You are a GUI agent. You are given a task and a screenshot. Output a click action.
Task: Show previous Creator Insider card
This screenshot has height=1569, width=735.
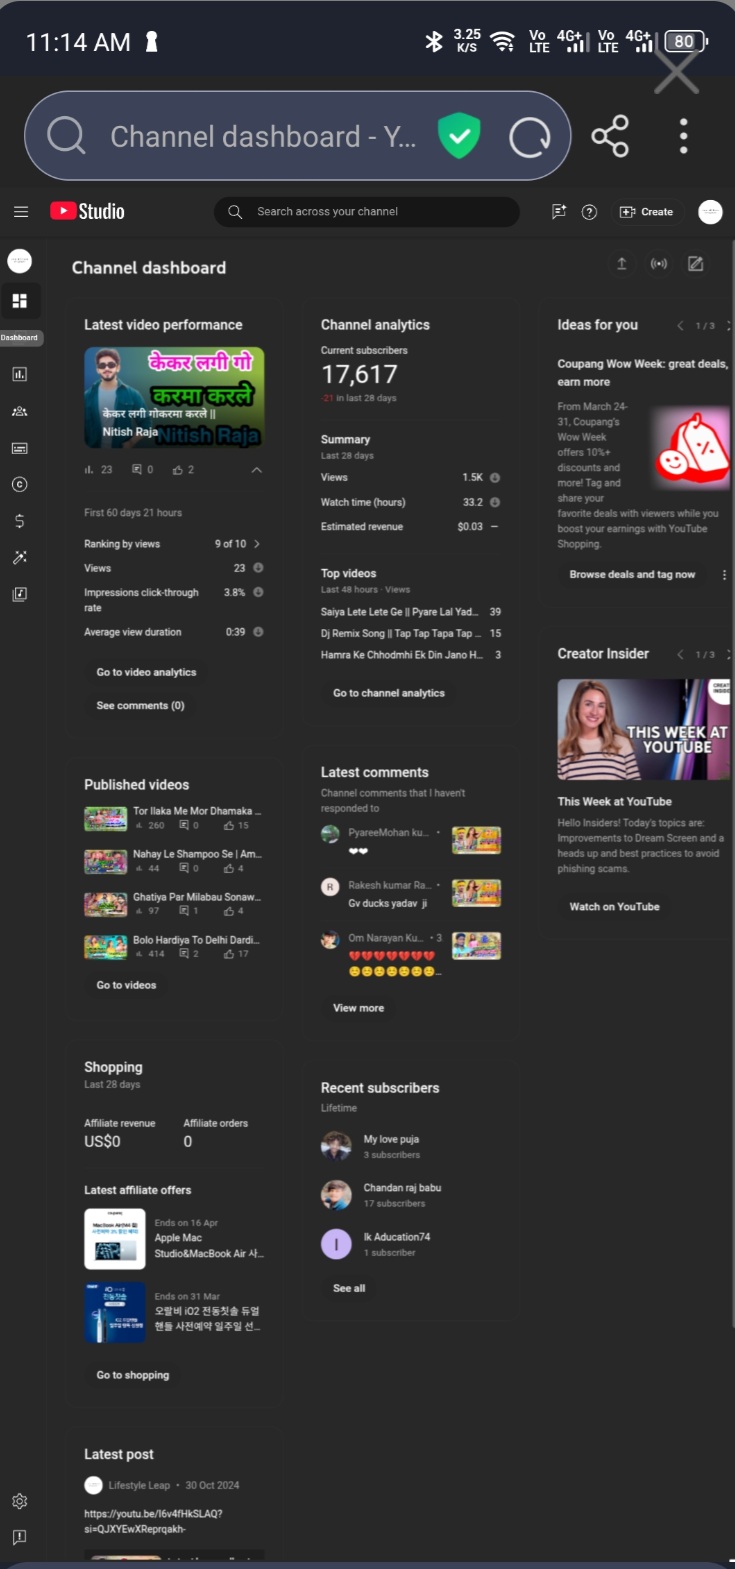(x=680, y=655)
